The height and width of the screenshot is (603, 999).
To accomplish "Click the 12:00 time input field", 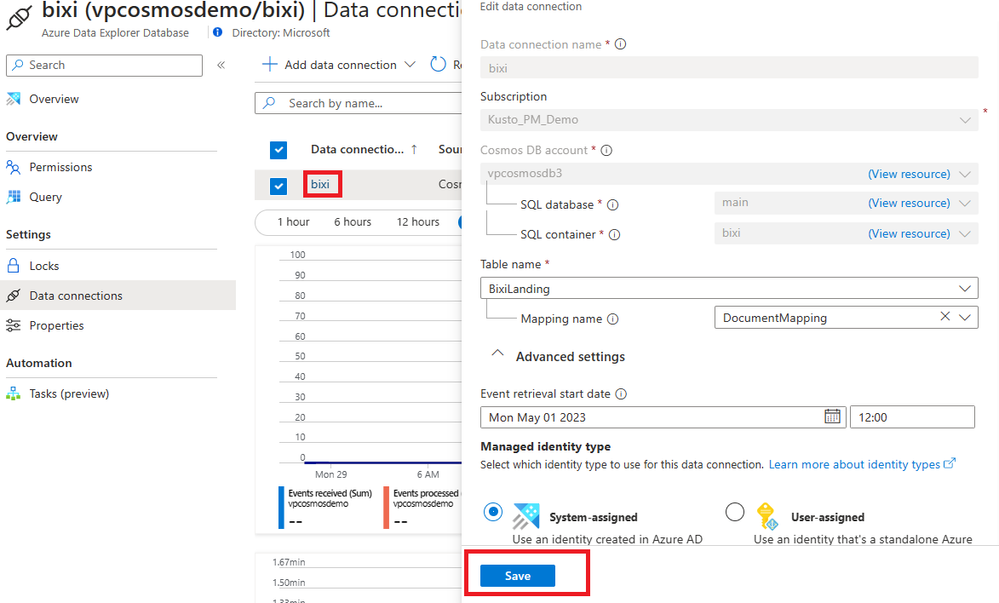I will click(x=912, y=417).
